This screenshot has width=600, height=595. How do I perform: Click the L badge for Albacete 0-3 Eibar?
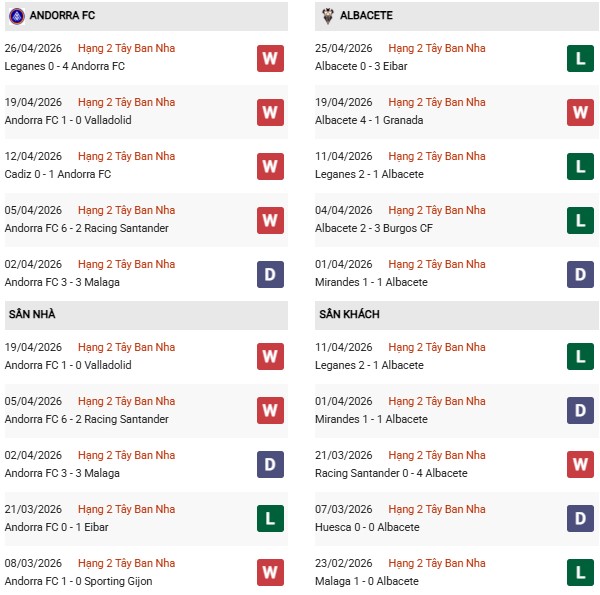pos(580,58)
